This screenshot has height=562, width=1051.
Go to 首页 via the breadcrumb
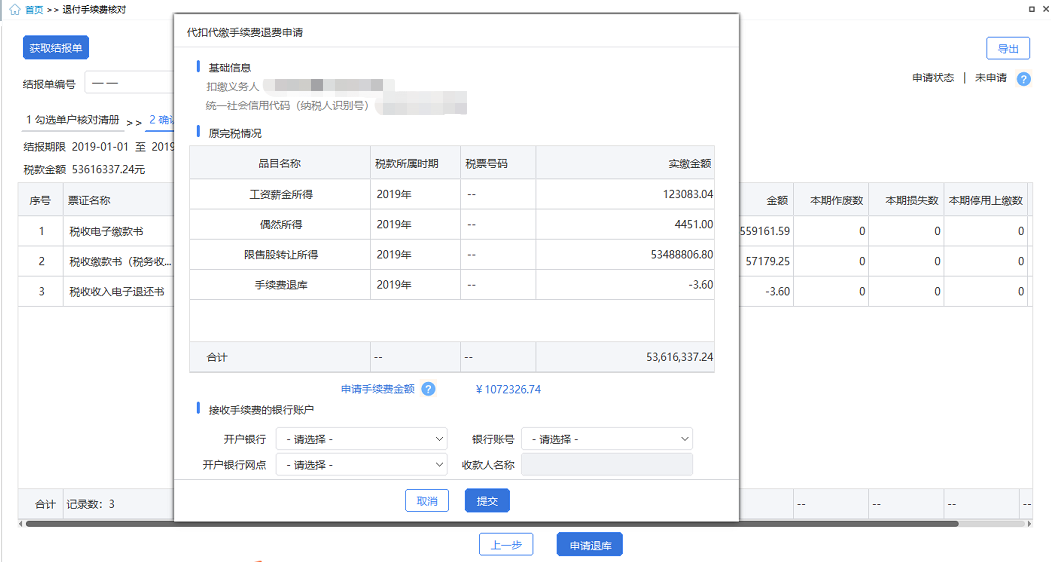click(33, 9)
